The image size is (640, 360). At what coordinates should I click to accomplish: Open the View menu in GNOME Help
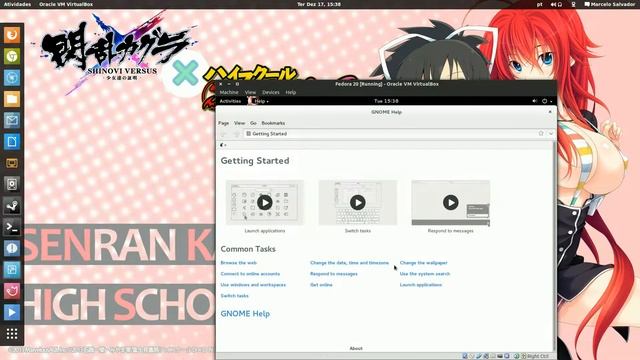click(240, 123)
